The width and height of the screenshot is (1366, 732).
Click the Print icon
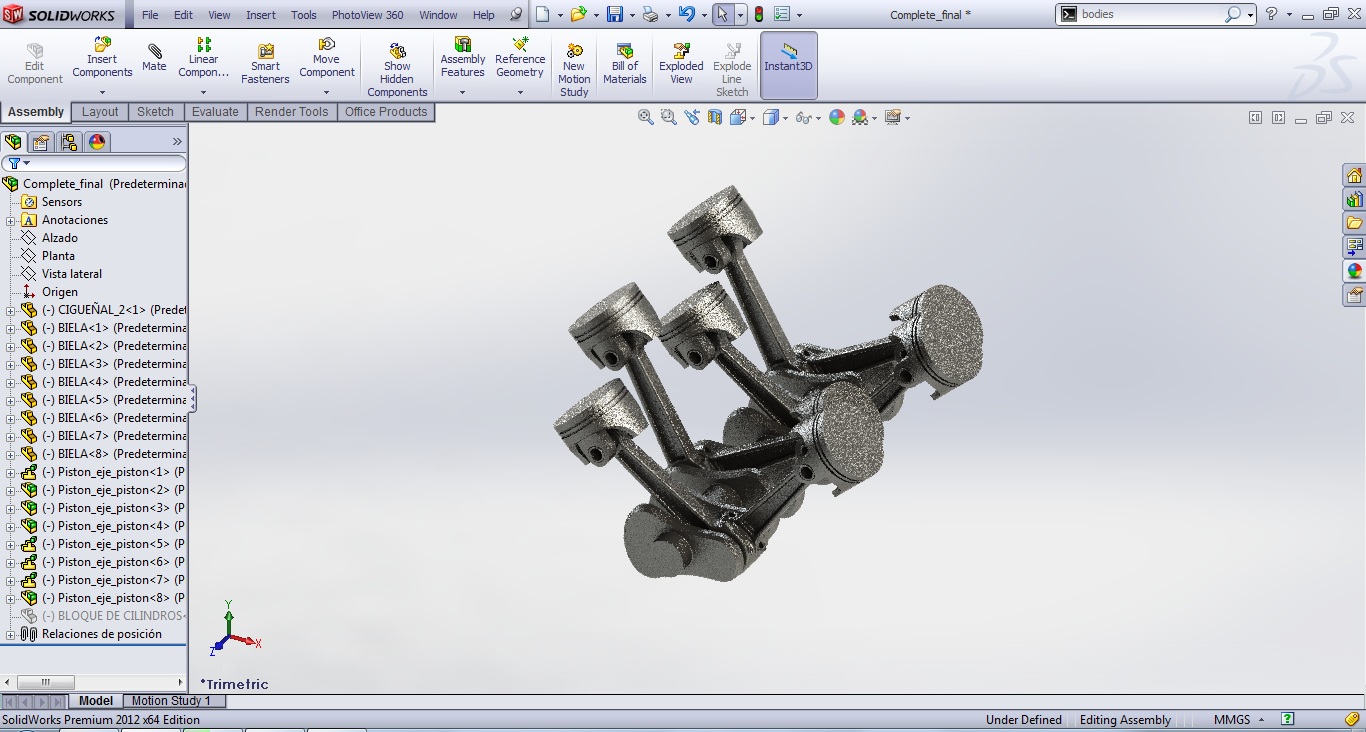[650, 14]
